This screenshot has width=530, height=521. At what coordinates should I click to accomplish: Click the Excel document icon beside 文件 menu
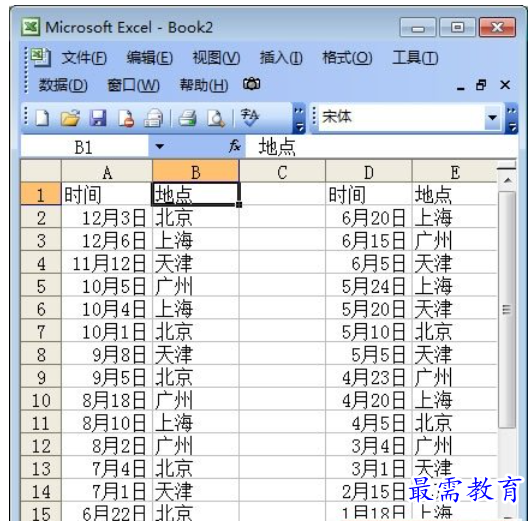[x=41, y=57]
